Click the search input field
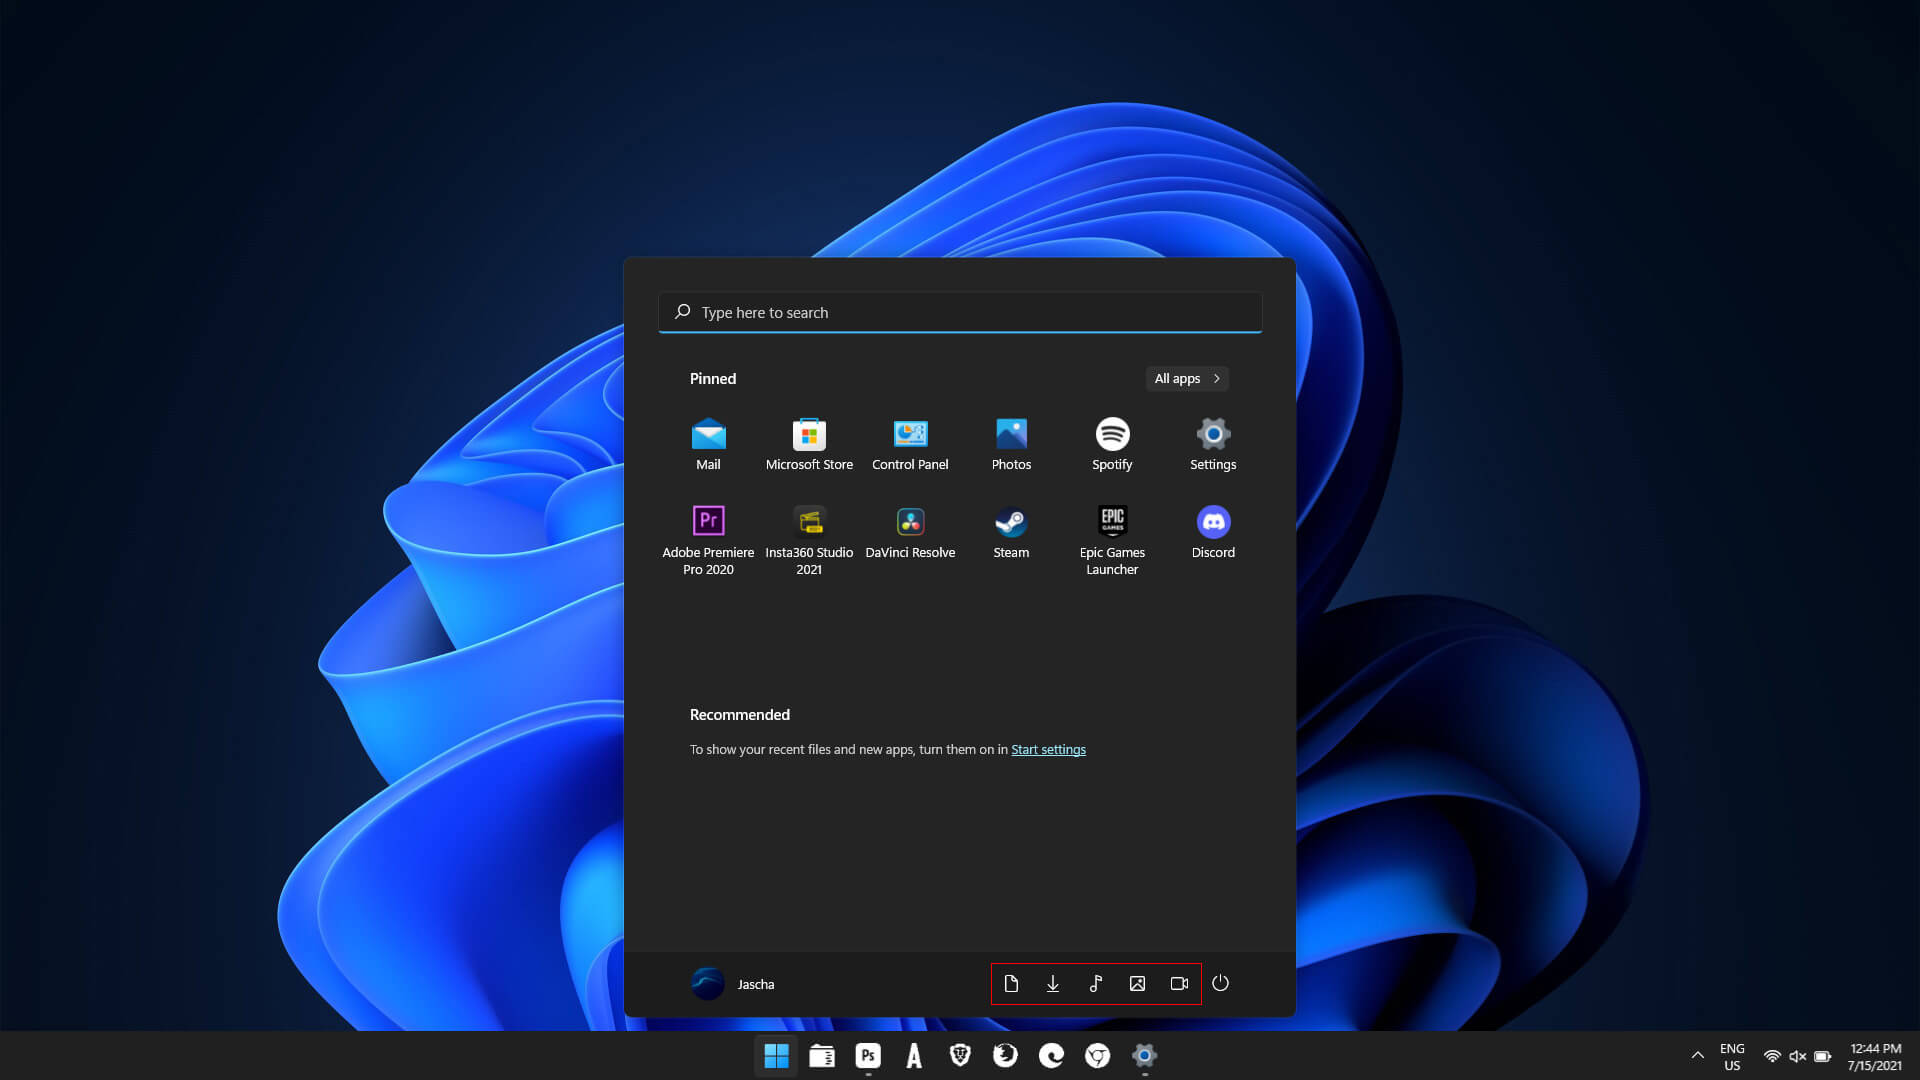This screenshot has width=1920, height=1080. [x=960, y=311]
